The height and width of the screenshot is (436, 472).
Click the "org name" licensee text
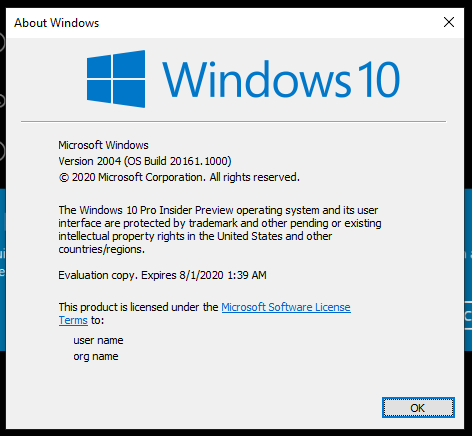click(x=96, y=356)
